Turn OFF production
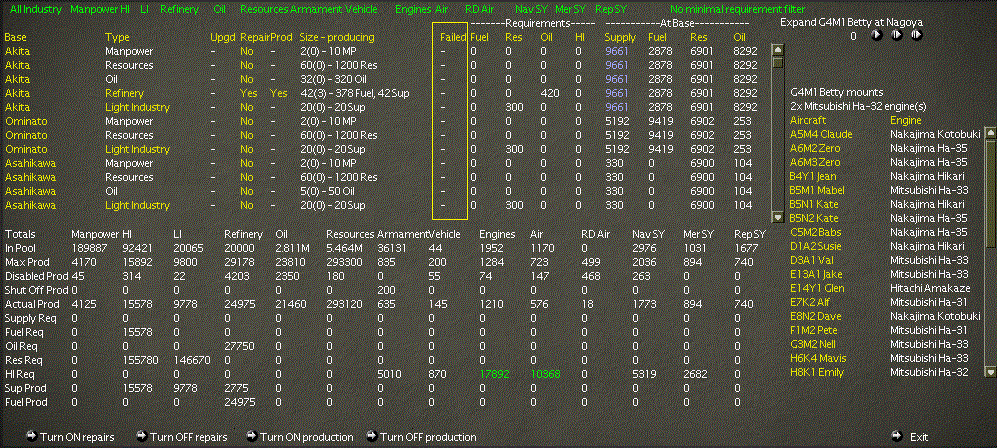 click(422, 437)
